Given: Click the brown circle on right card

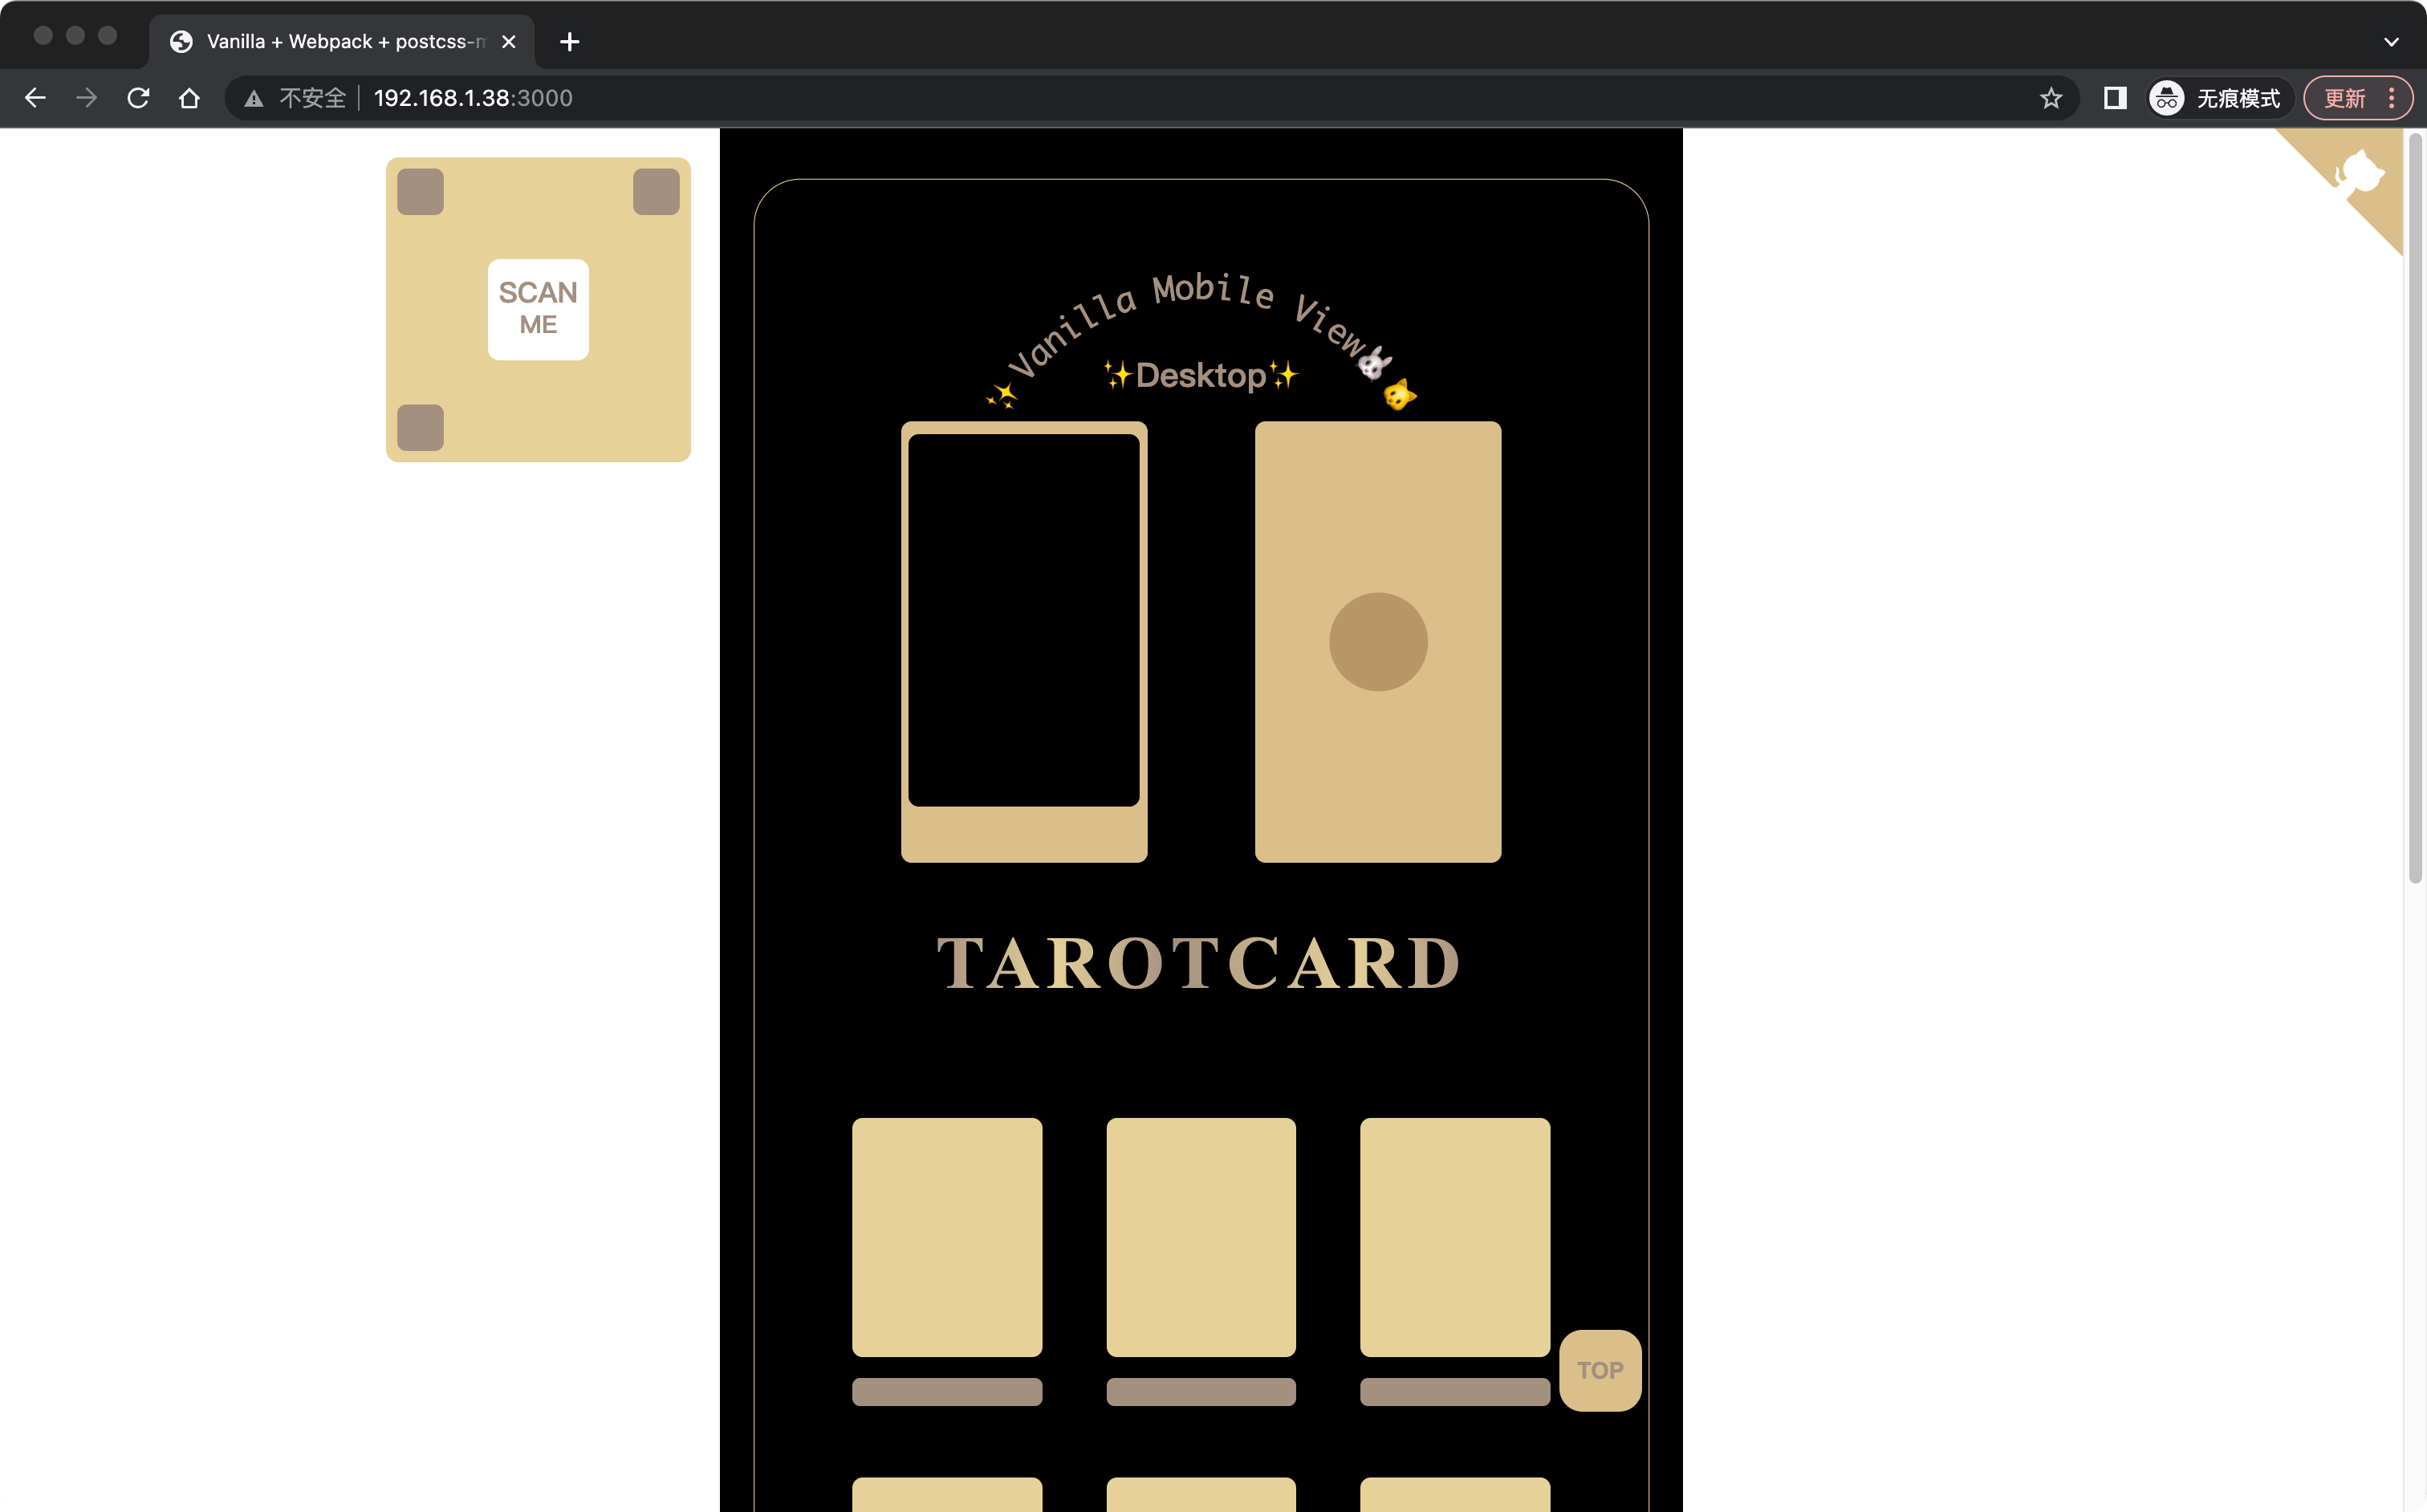Looking at the screenshot, I should pyautogui.click(x=1378, y=642).
